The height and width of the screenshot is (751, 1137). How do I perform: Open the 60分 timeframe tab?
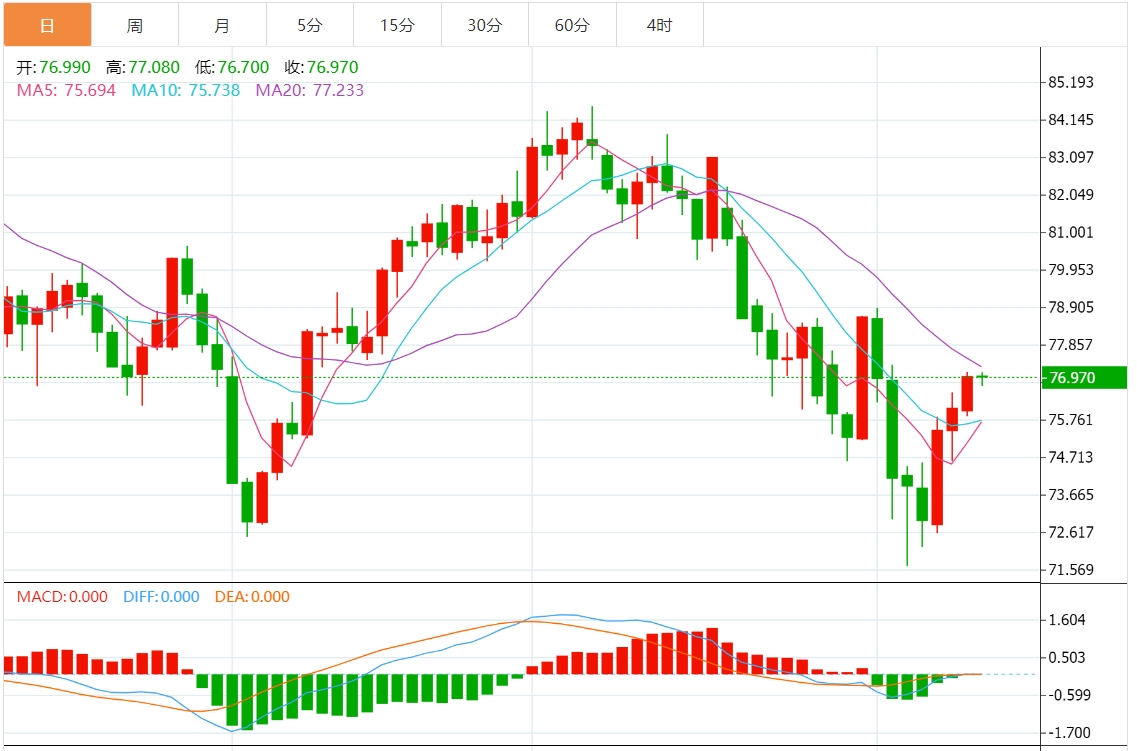[x=572, y=25]
